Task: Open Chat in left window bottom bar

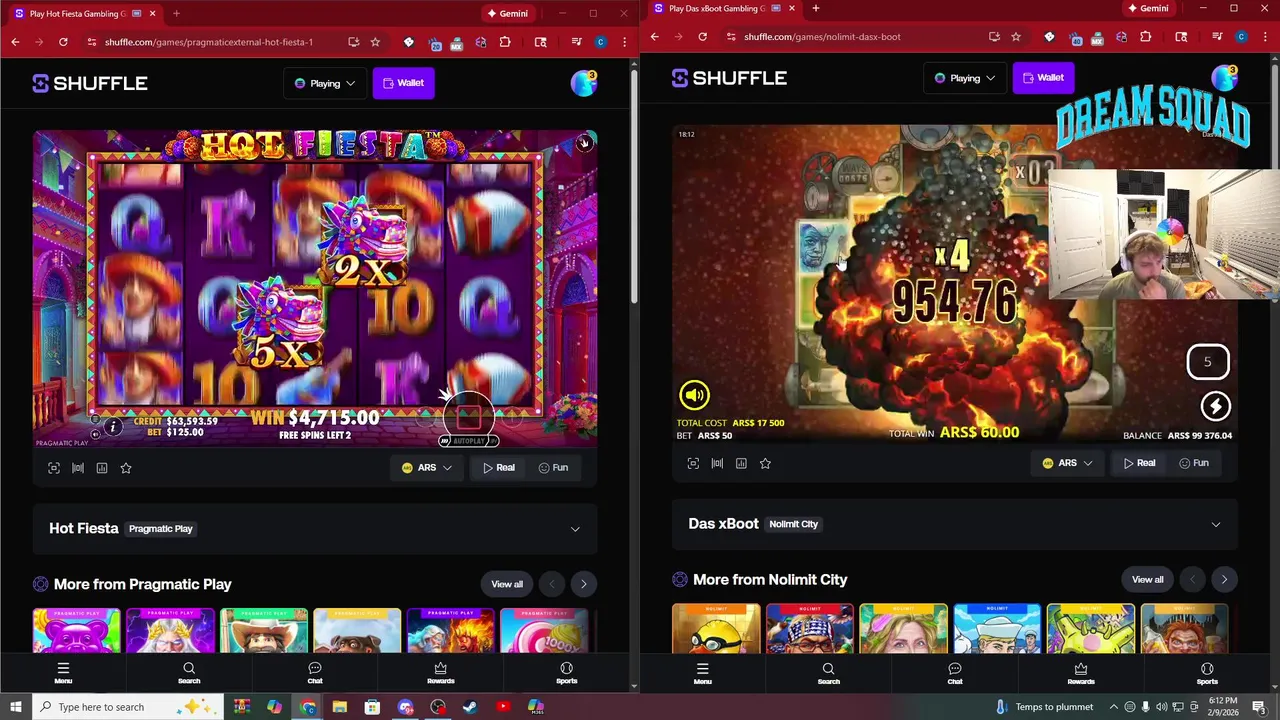Action: coord(315,673)
